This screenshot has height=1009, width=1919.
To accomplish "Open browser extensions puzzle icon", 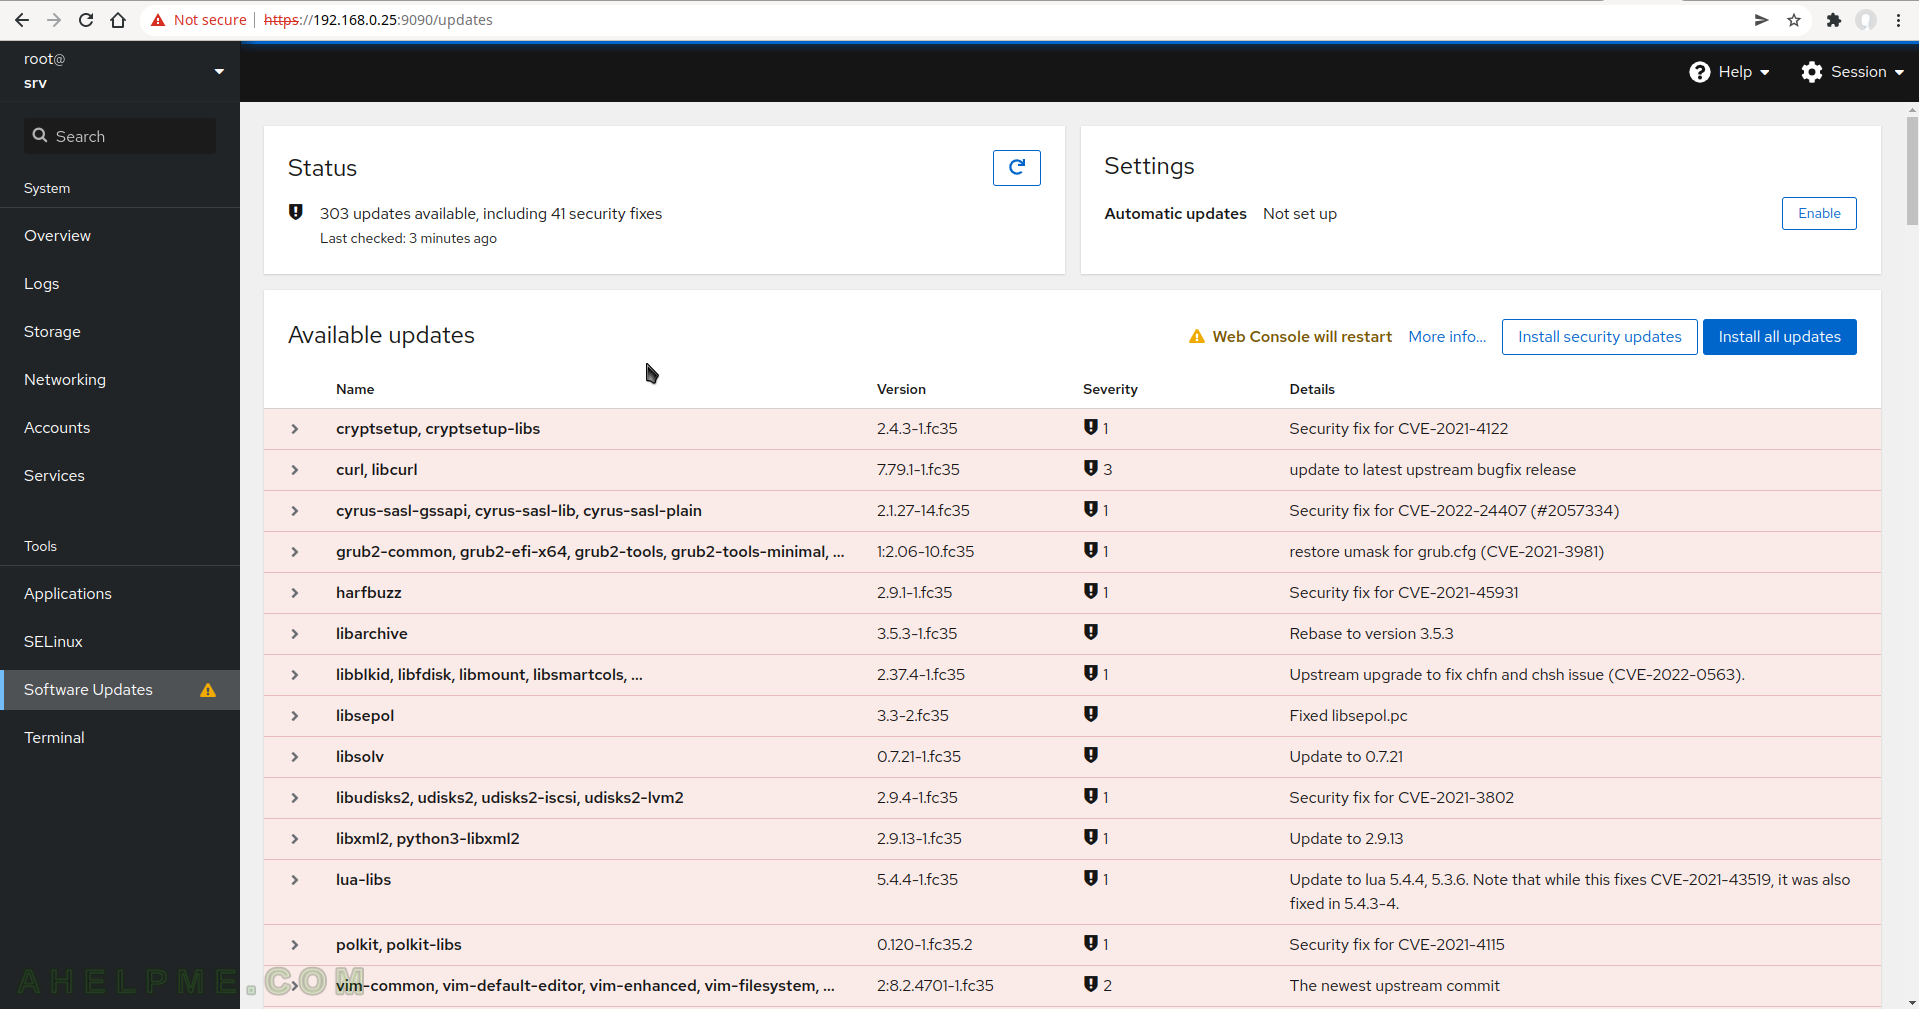I will click(x=1833, y=20).
